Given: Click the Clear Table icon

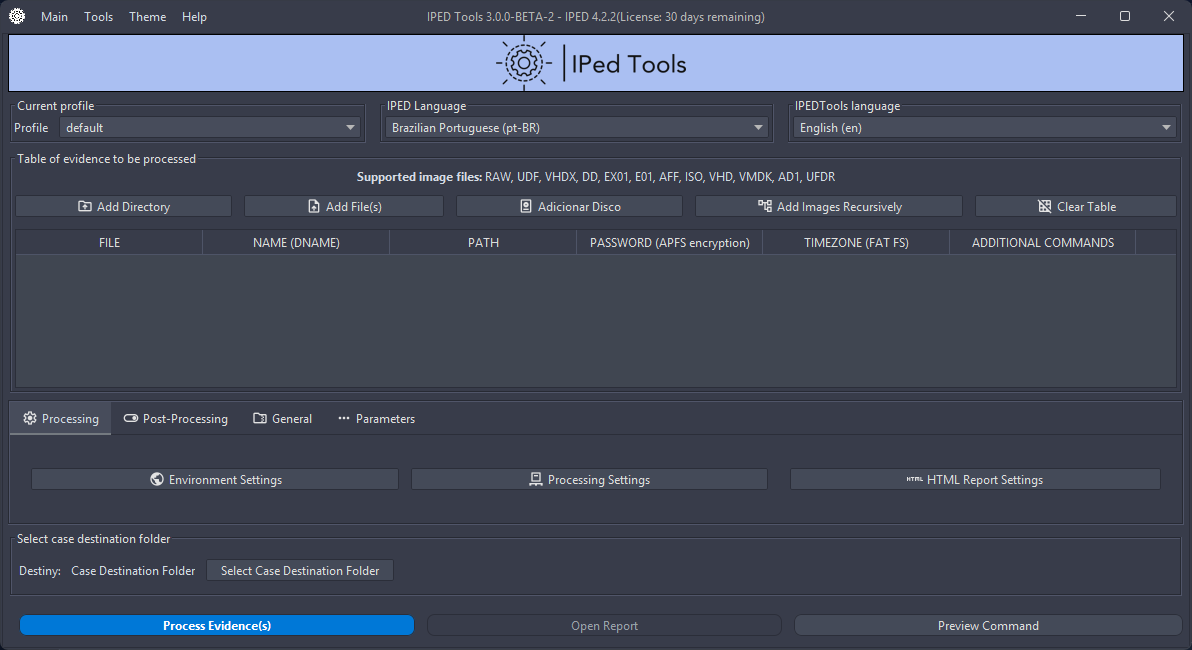Looking at the screenshot, I should pos(1045,207).
